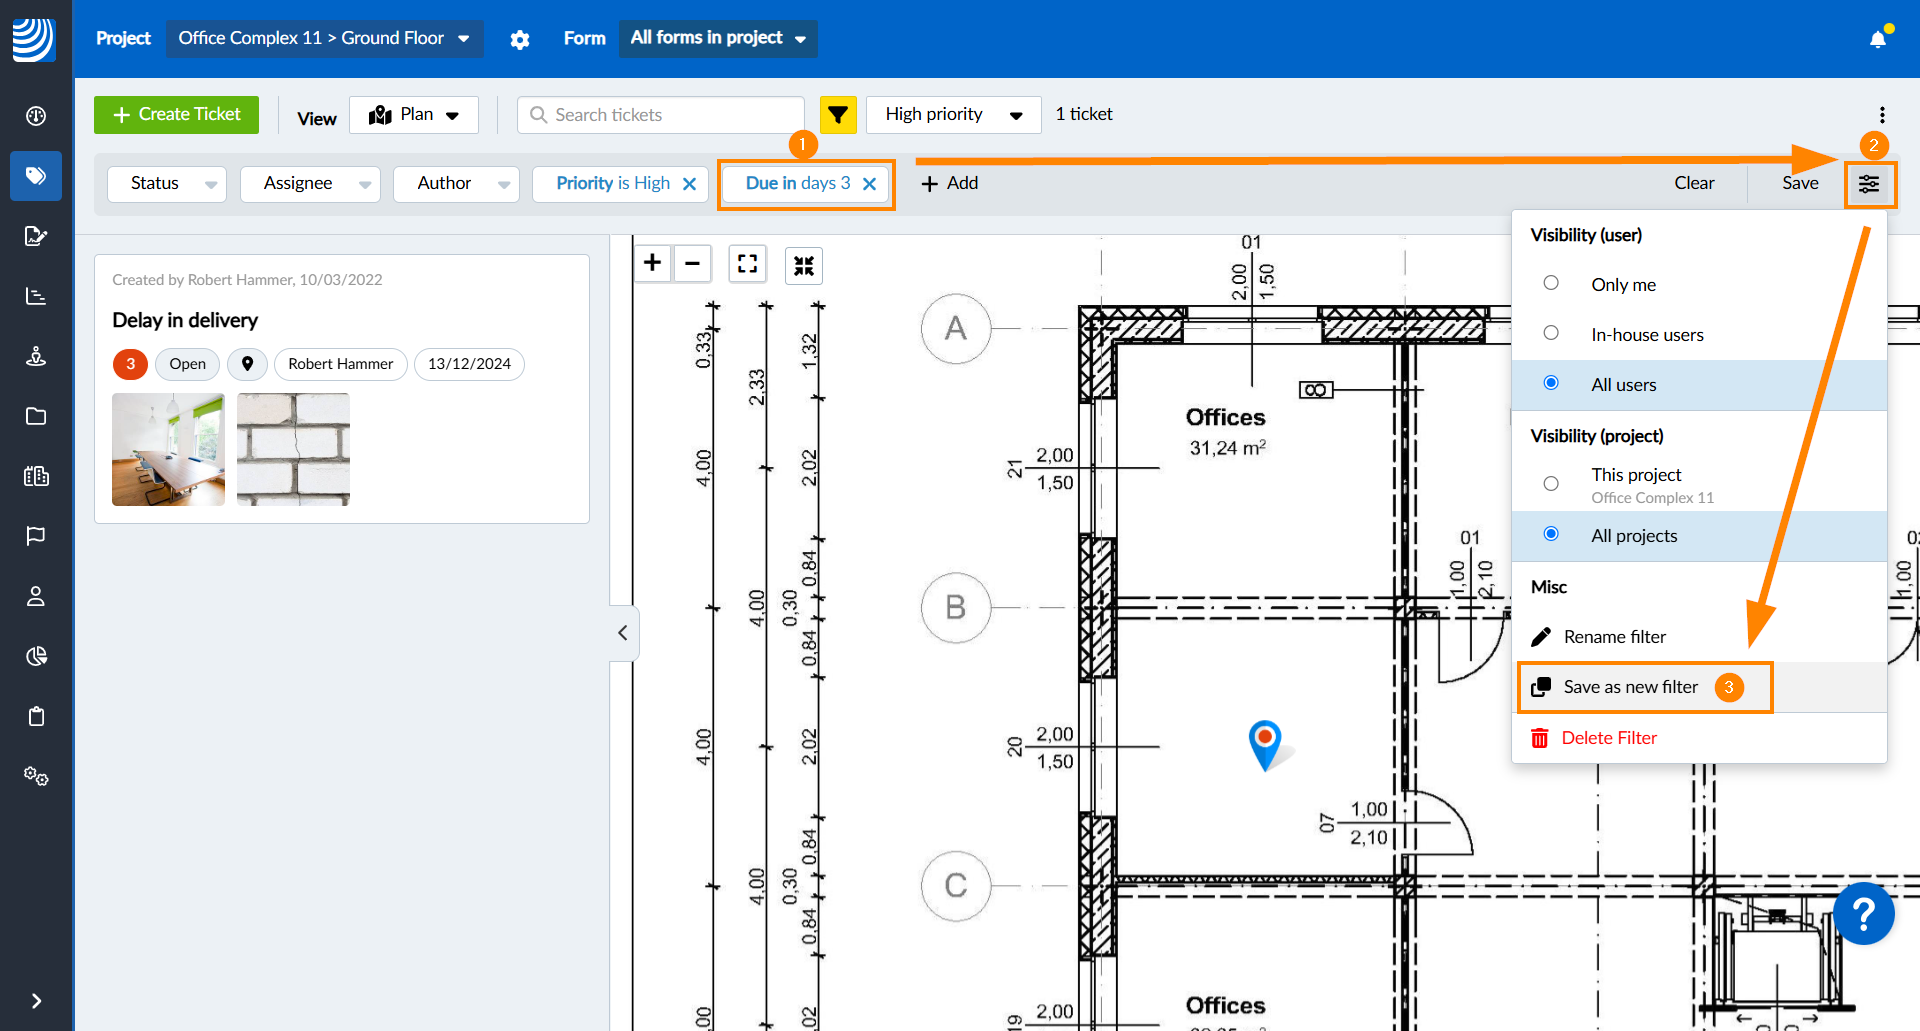Image resolution: width=1920 pixels, height=1031 pixels.
Task: Zoom in on the floor plan
Action: point(652,264)
